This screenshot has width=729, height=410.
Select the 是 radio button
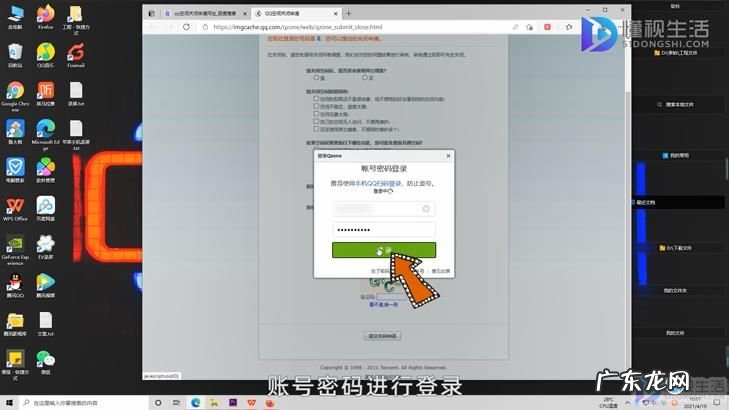pos(316,78)
